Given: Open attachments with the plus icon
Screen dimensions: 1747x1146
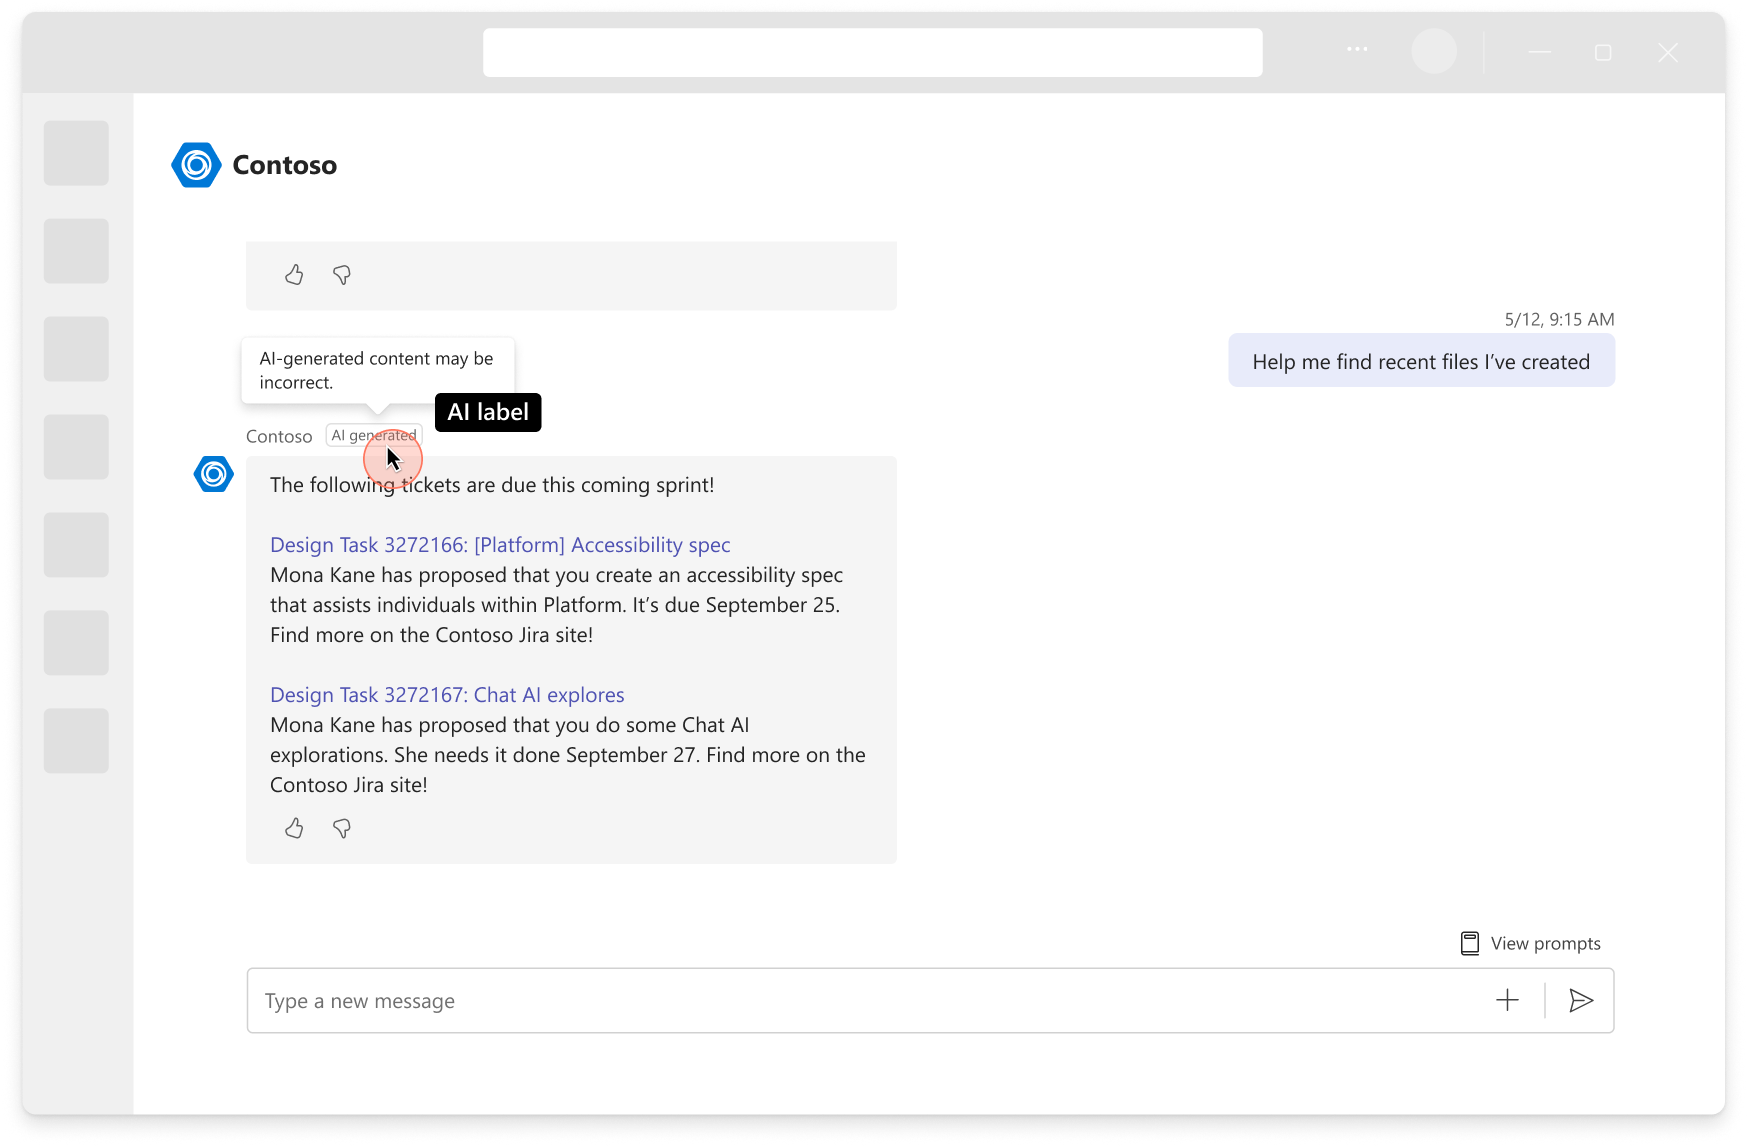Looking at the screenshot, I should [1506, 1000].
